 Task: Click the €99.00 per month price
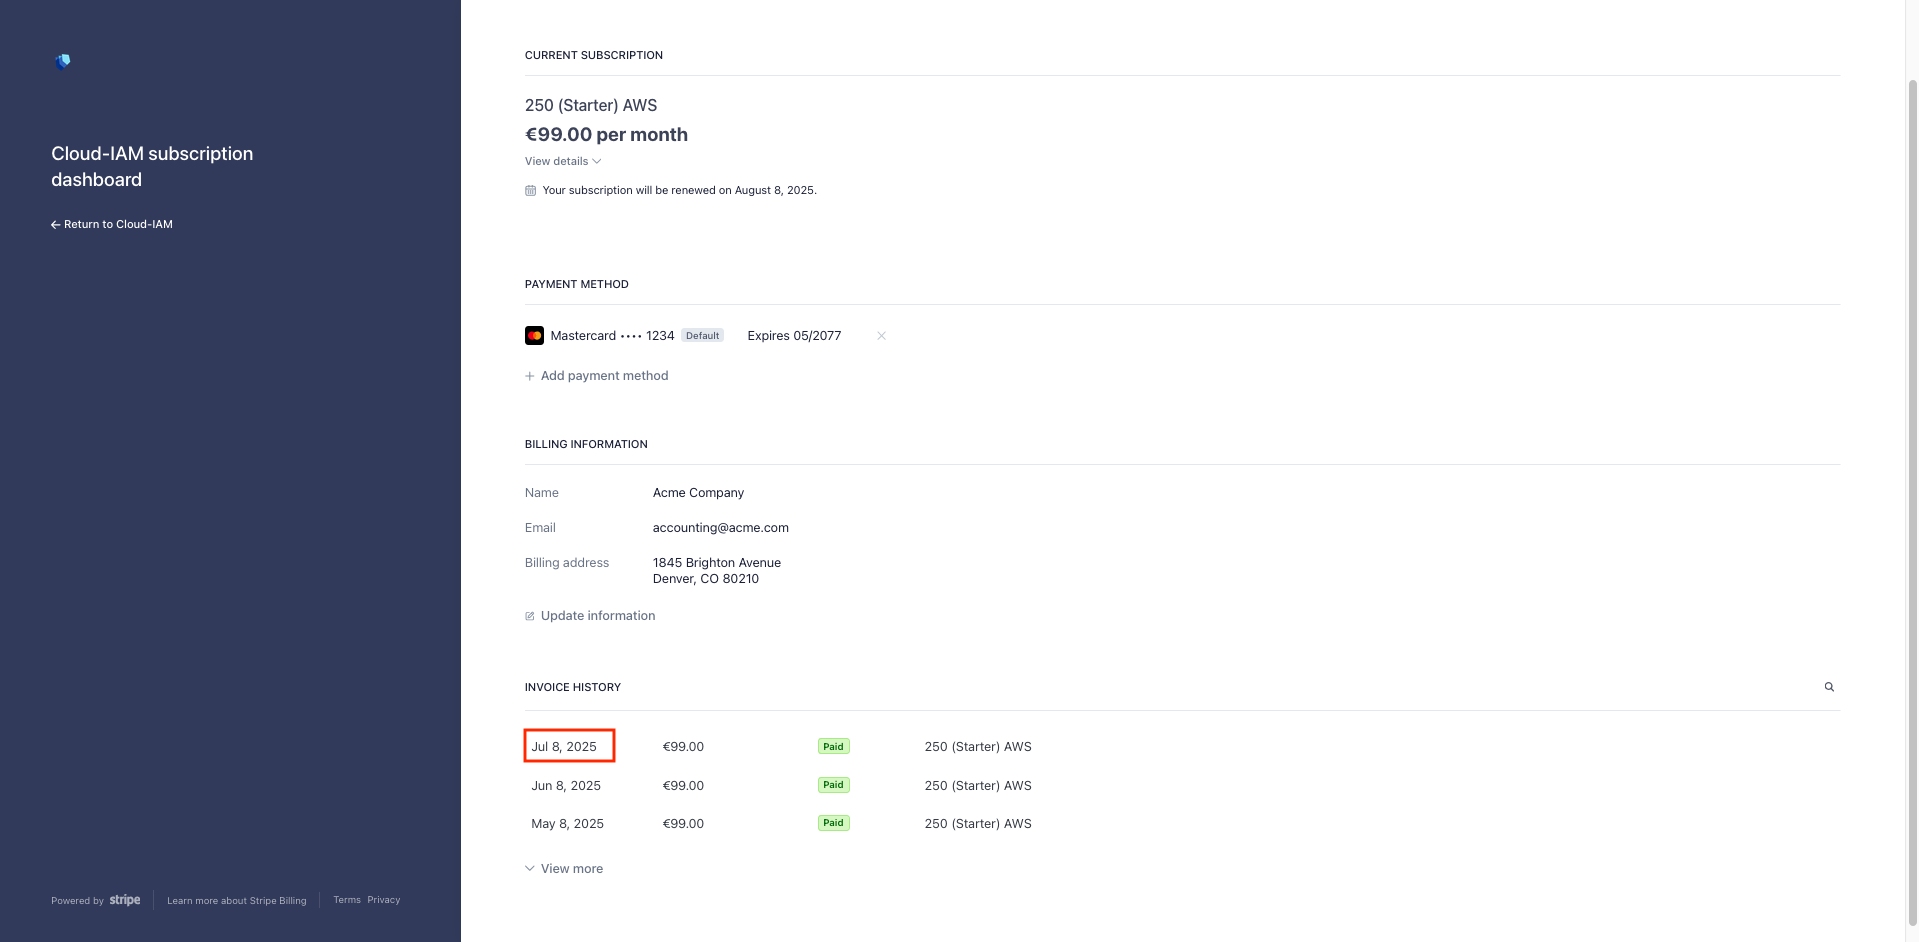pyautogui.click(x=606, y=135)
